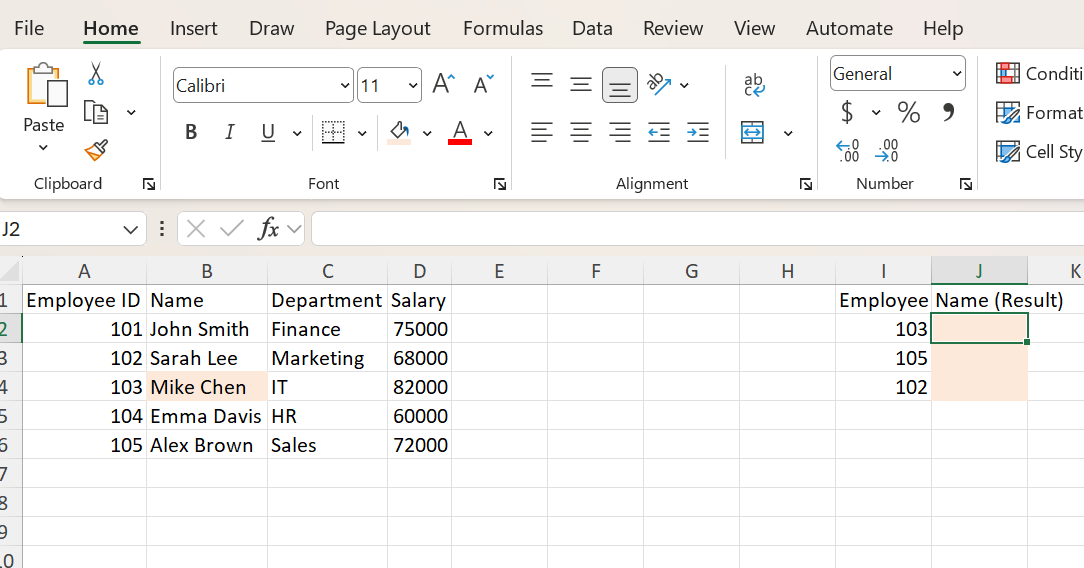Expand the Font Color palette arrow

click(488, 133)
